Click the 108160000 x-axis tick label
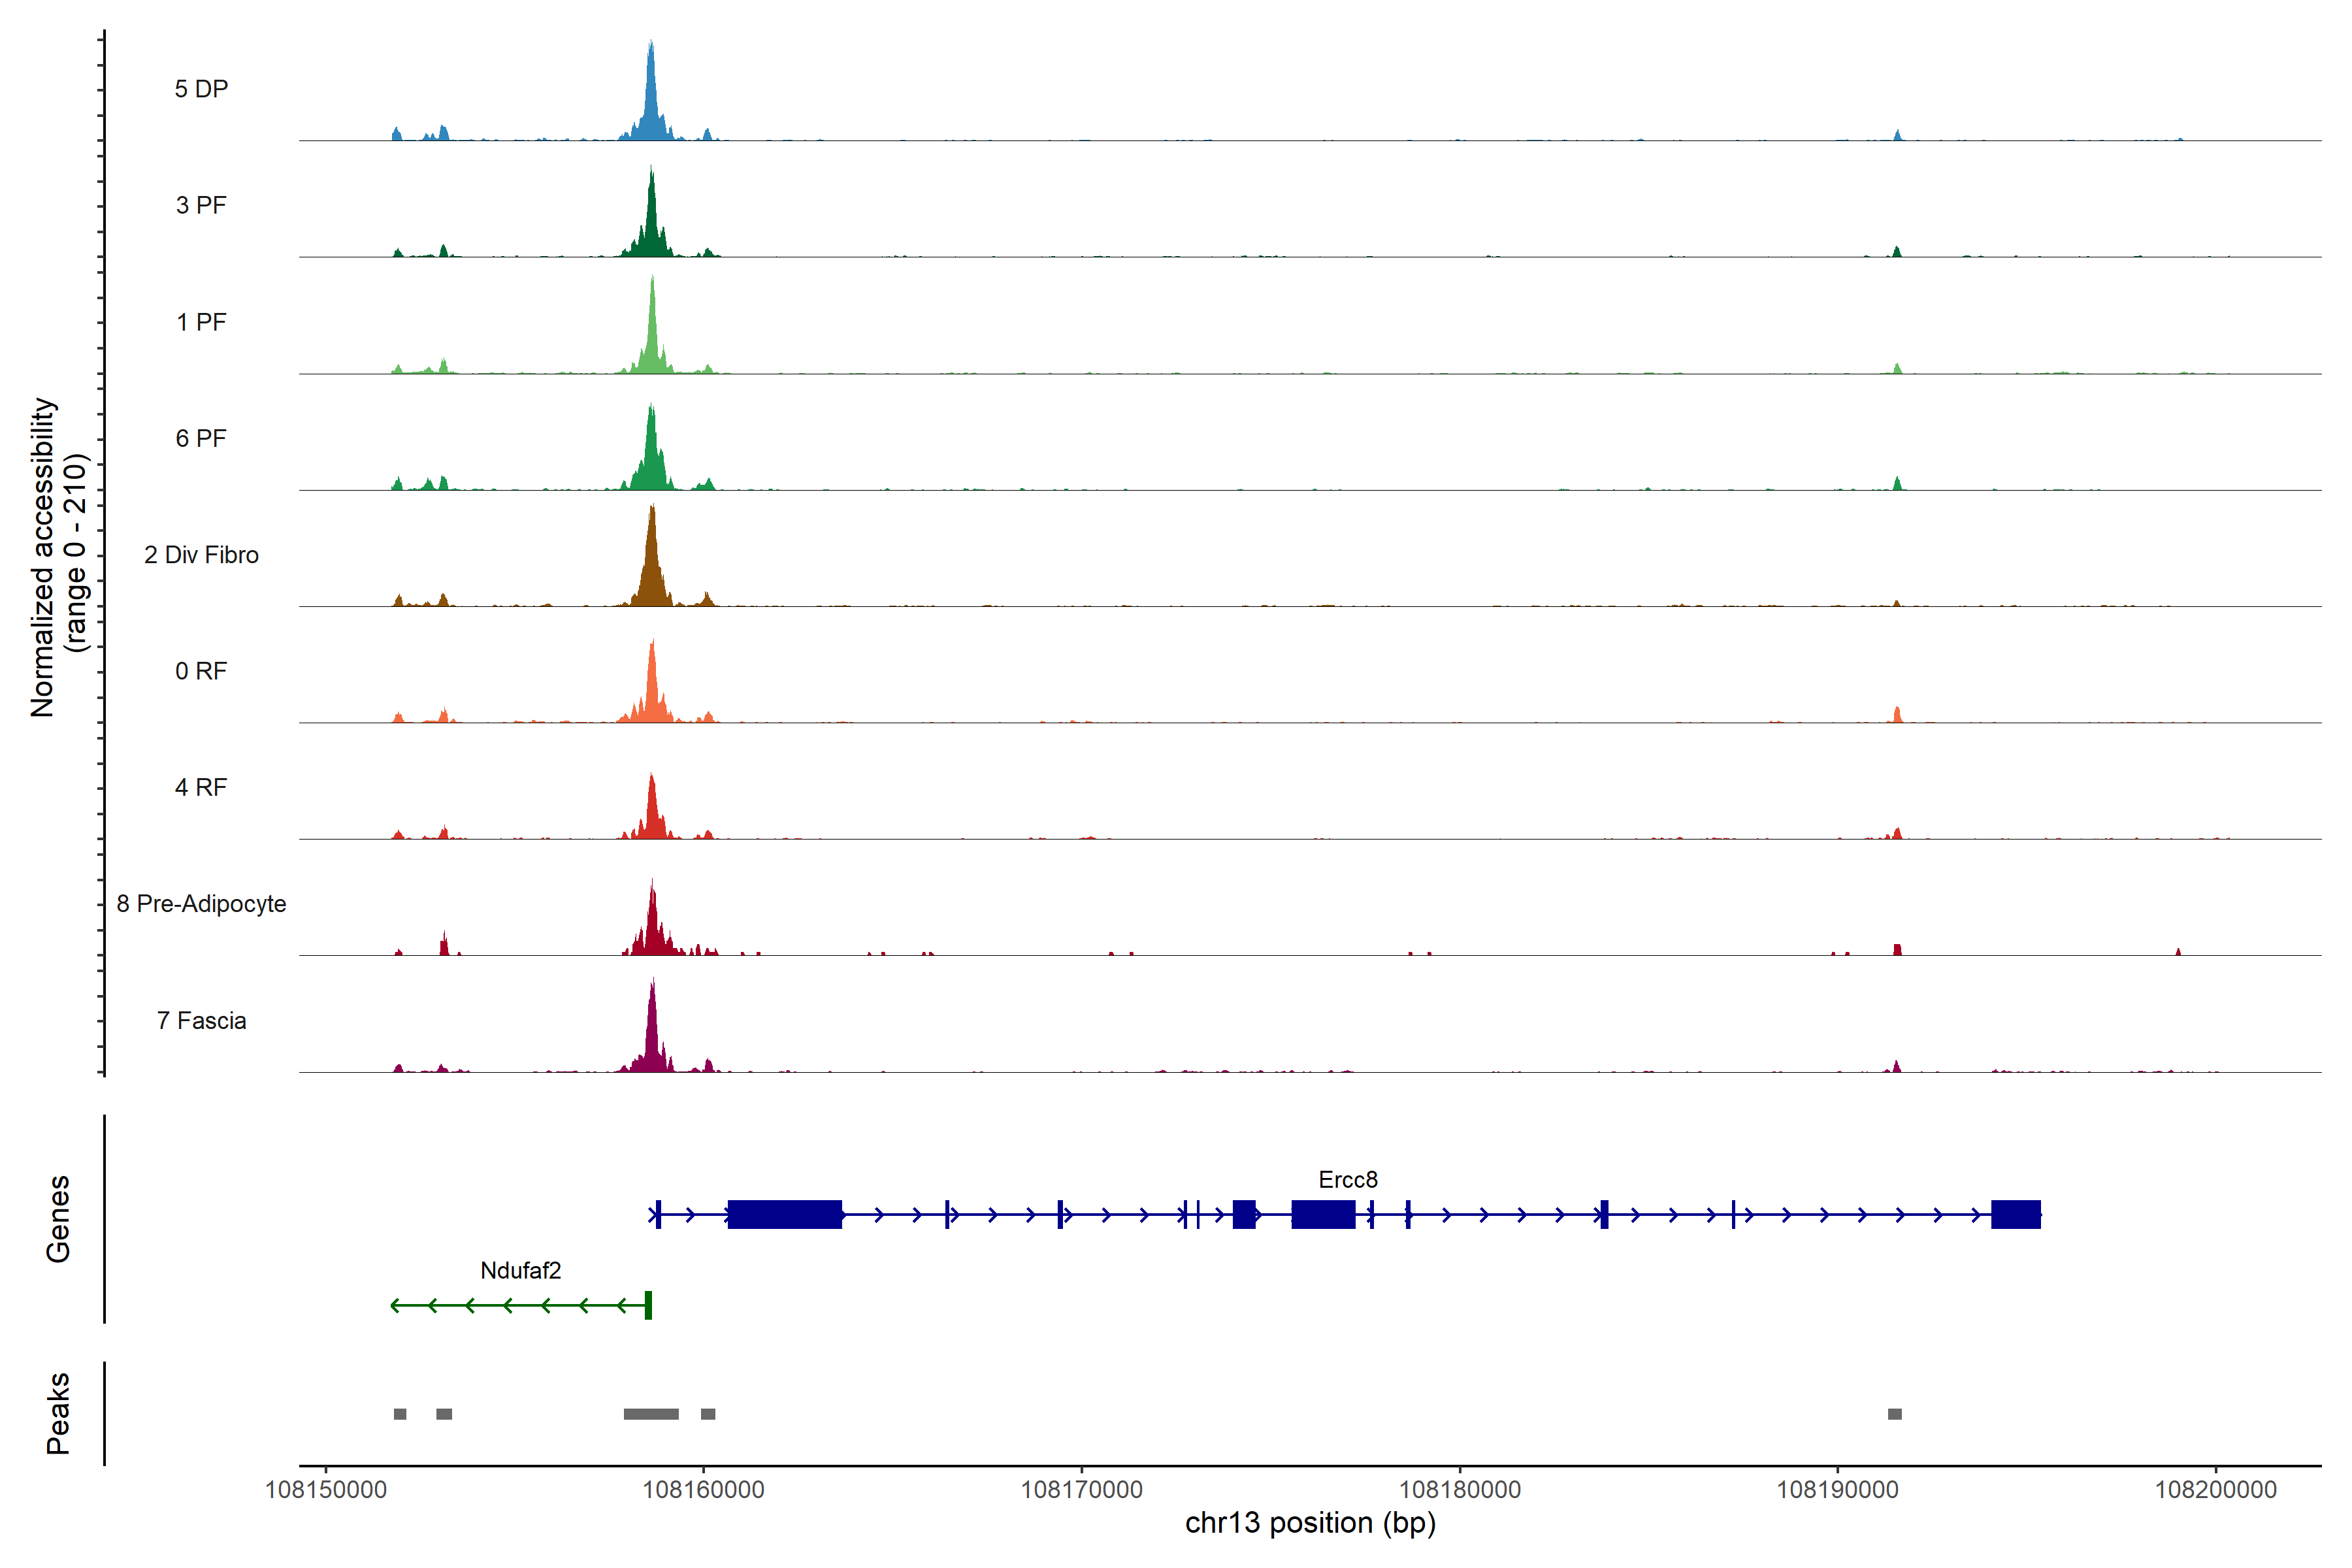 (x=703, y=1490)
